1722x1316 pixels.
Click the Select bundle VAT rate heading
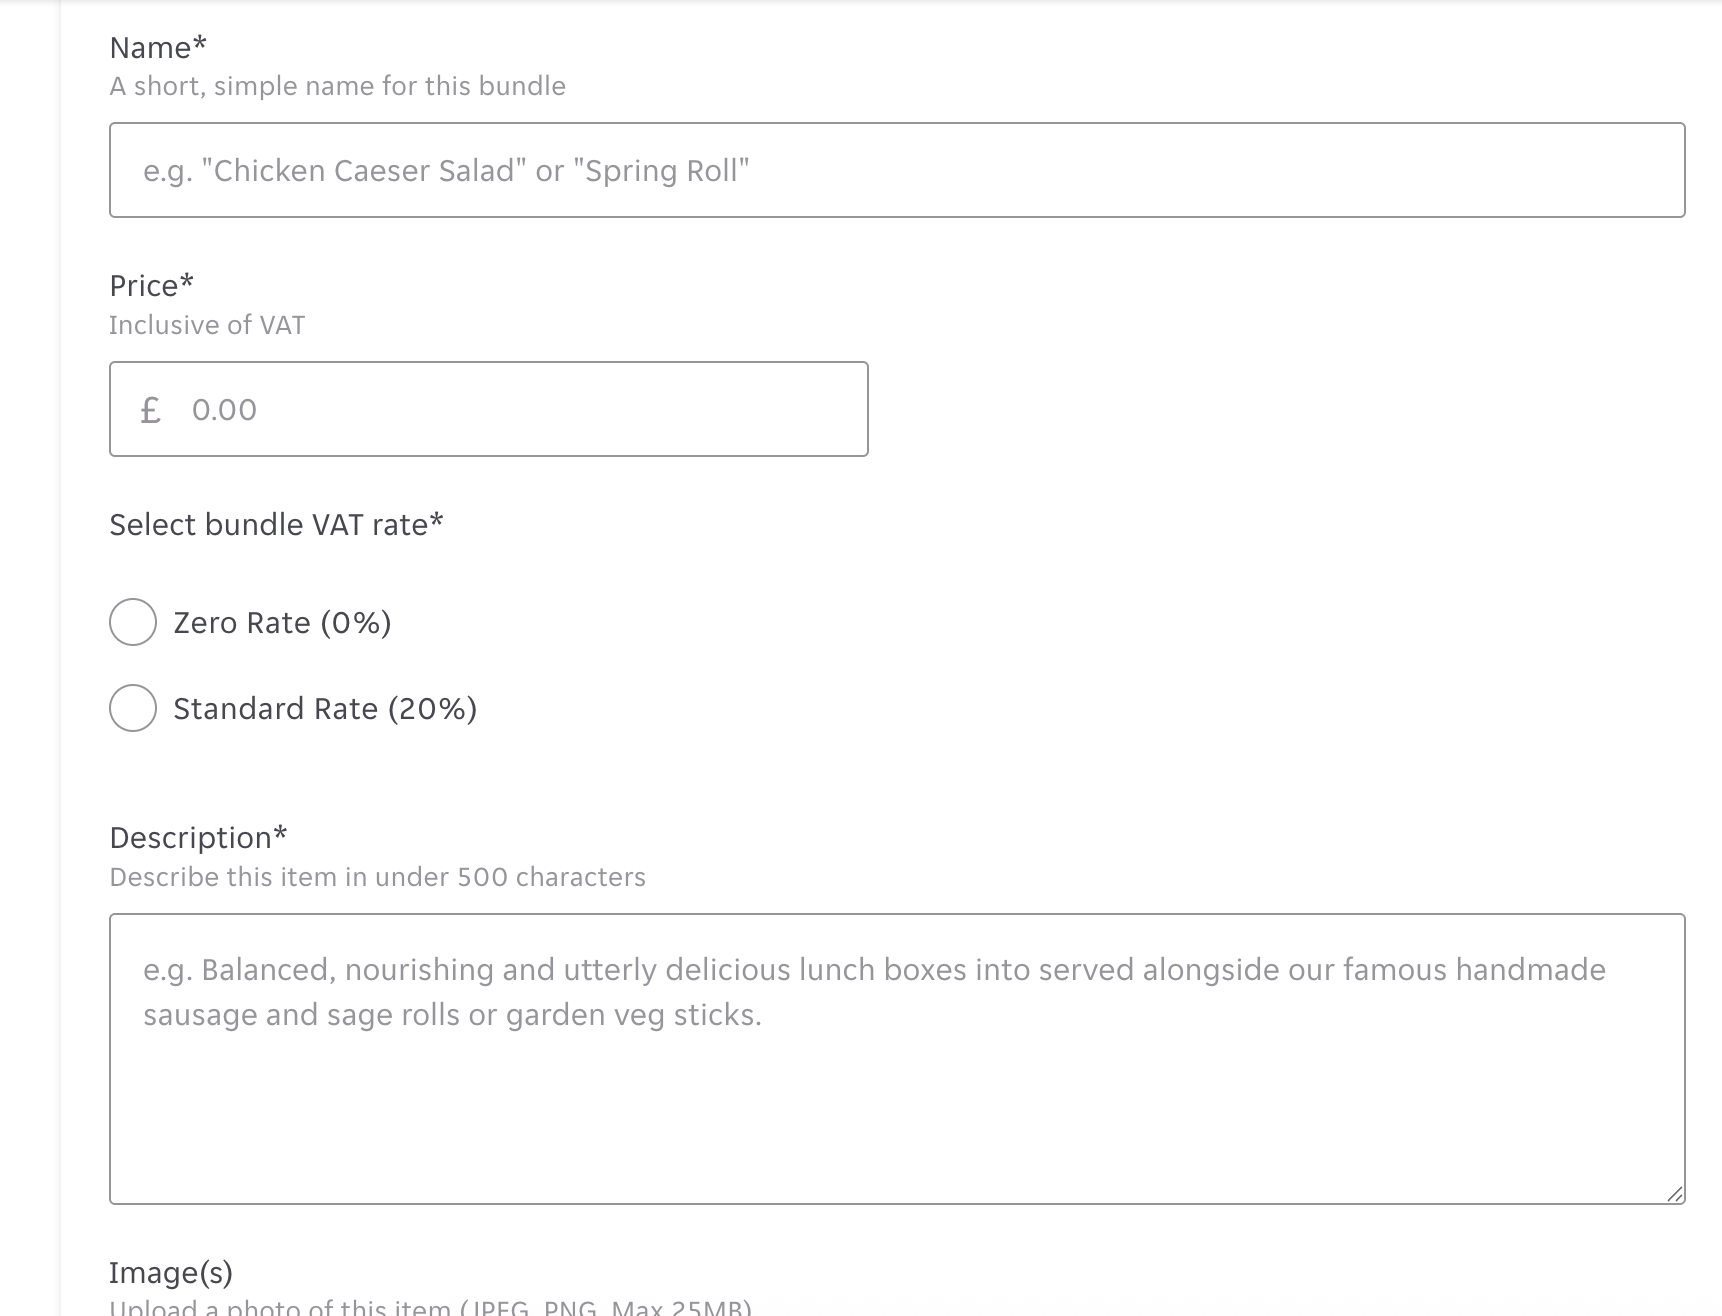[x=277, y=523]
